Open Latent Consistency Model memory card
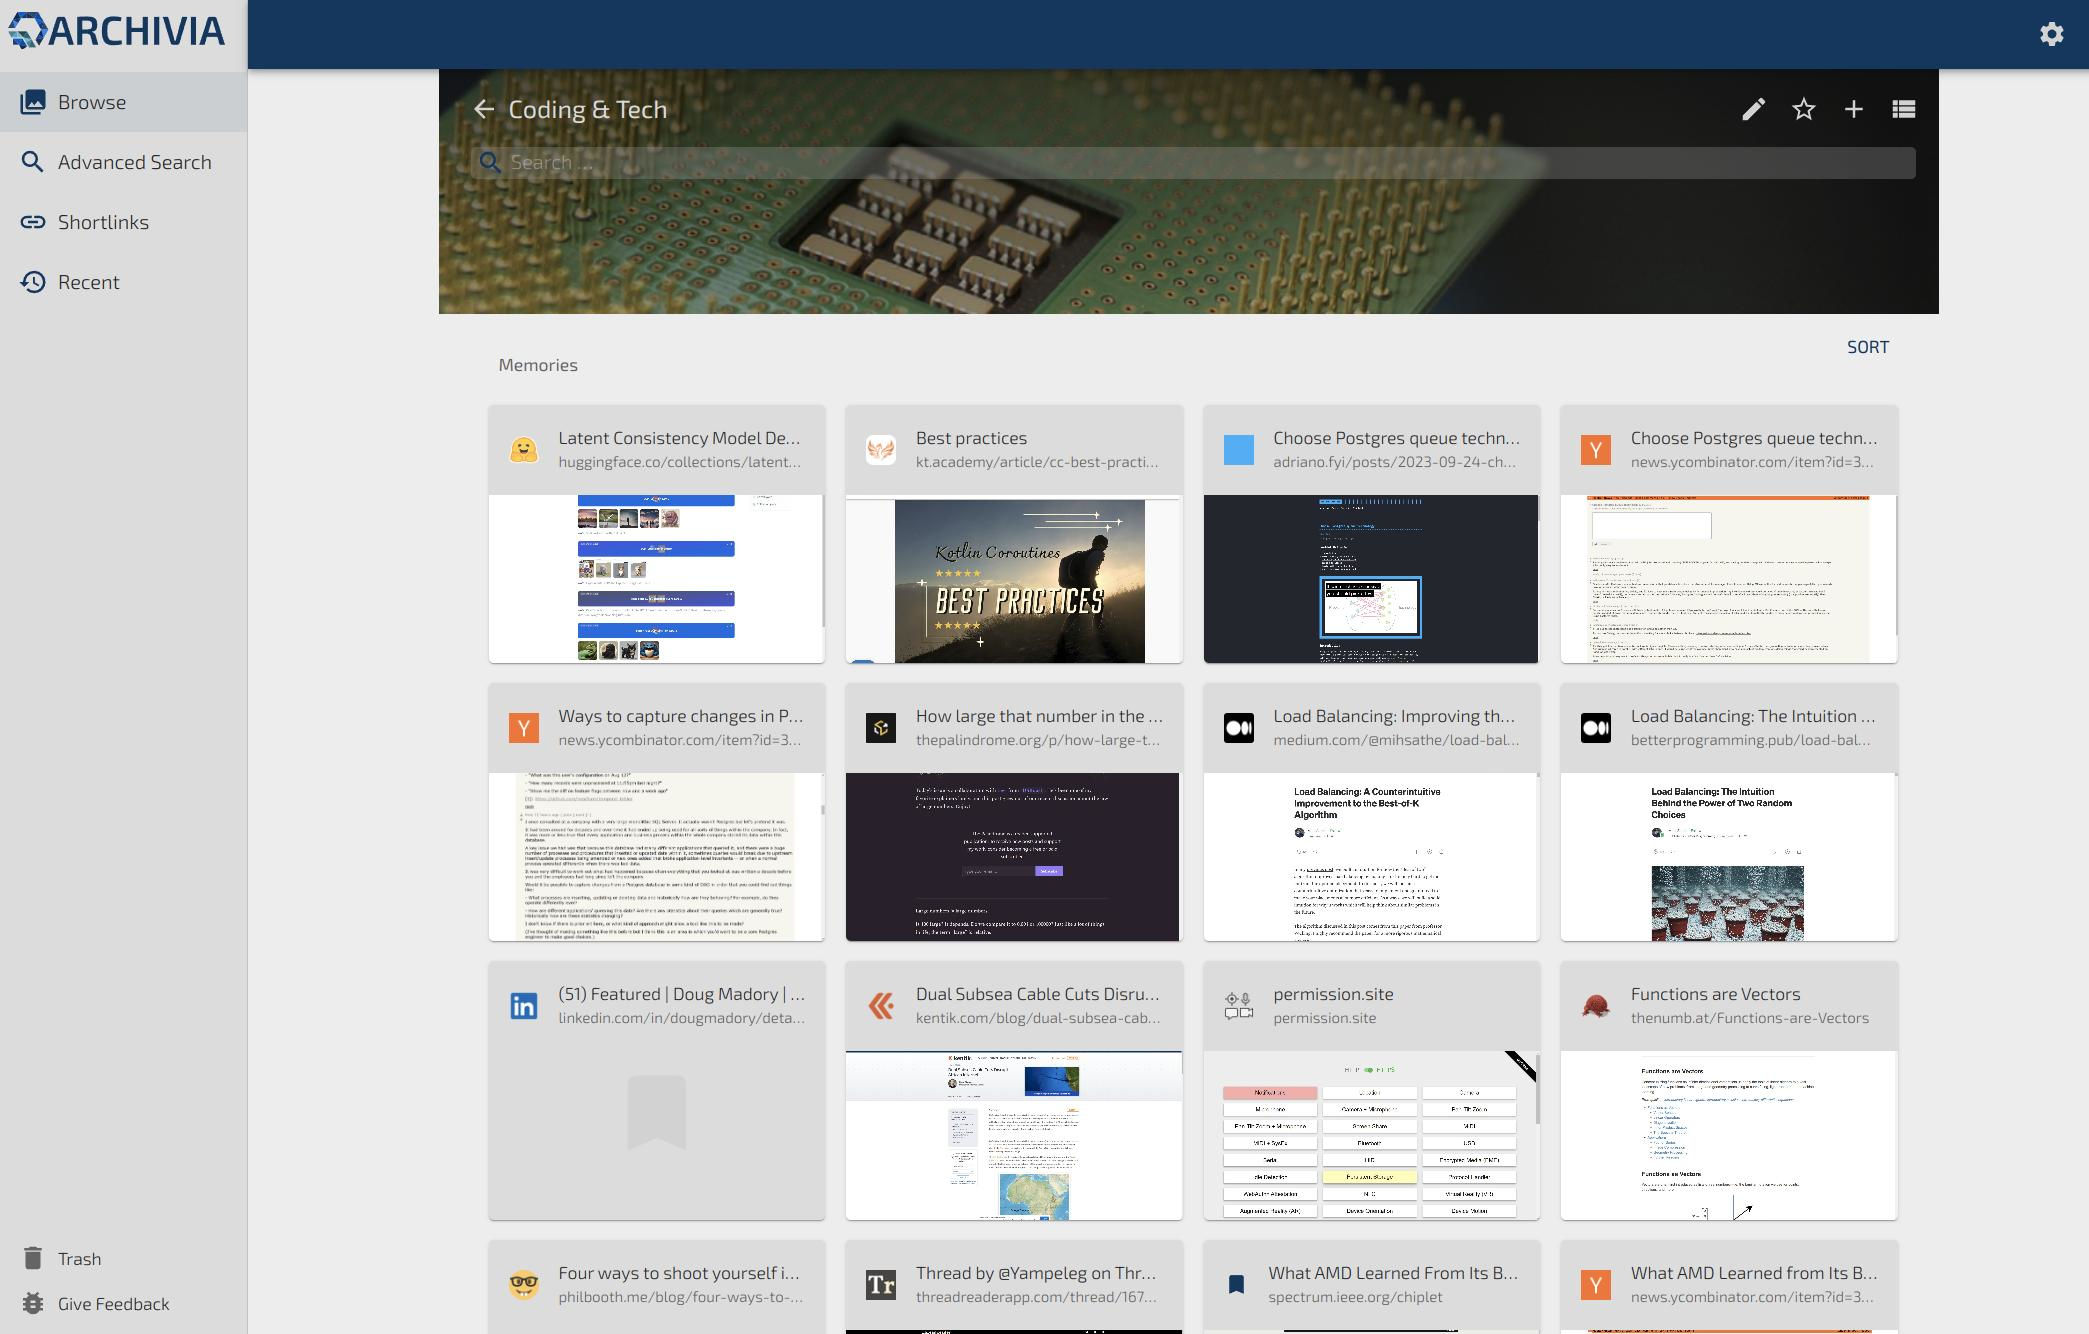The width and height of the screenshot is (2089, 1334). pos(679,438)
